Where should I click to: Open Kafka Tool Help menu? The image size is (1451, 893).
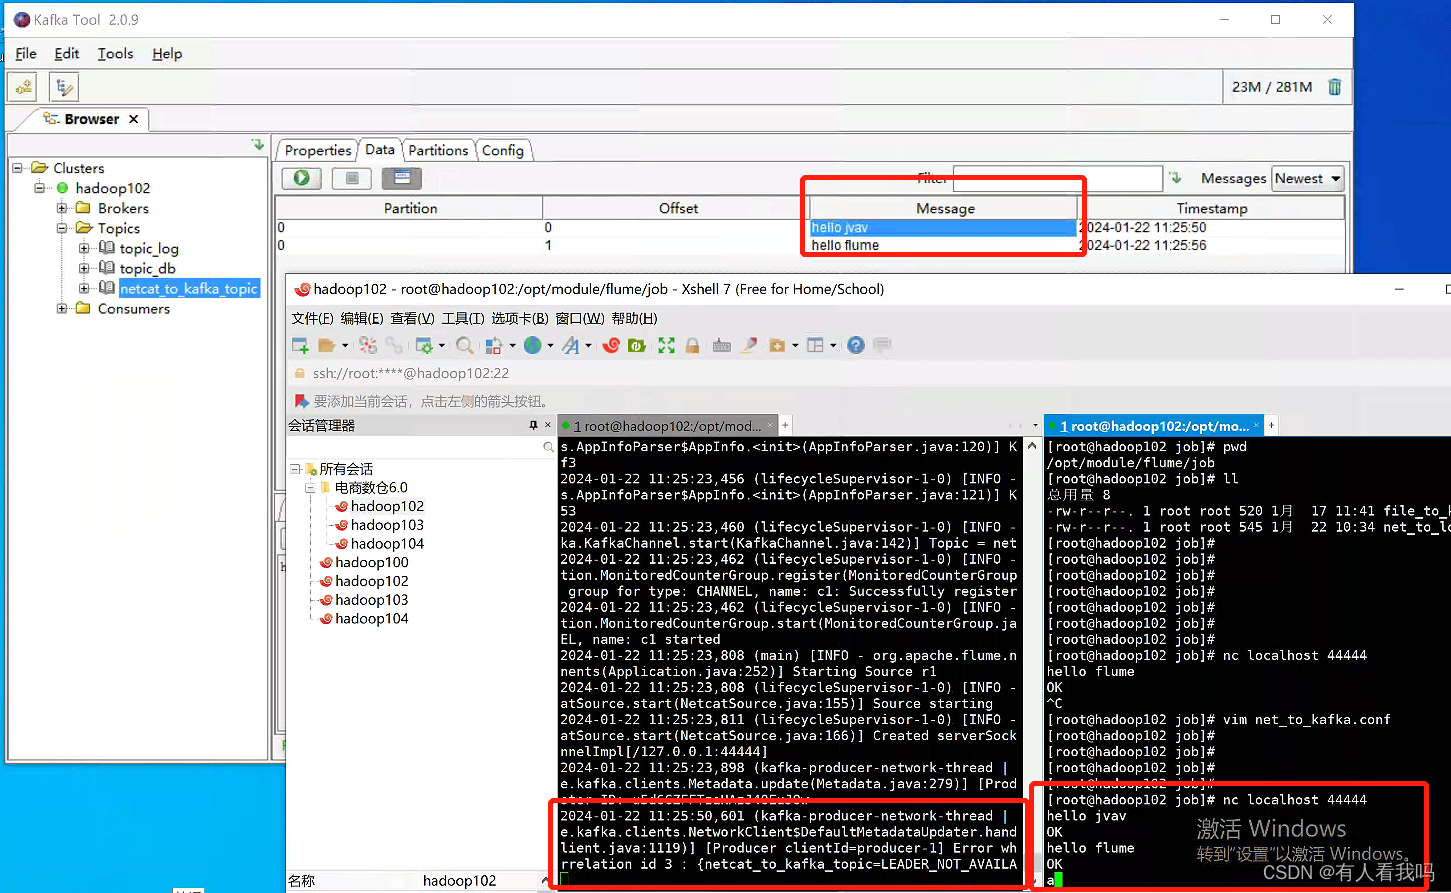[167, 54]
